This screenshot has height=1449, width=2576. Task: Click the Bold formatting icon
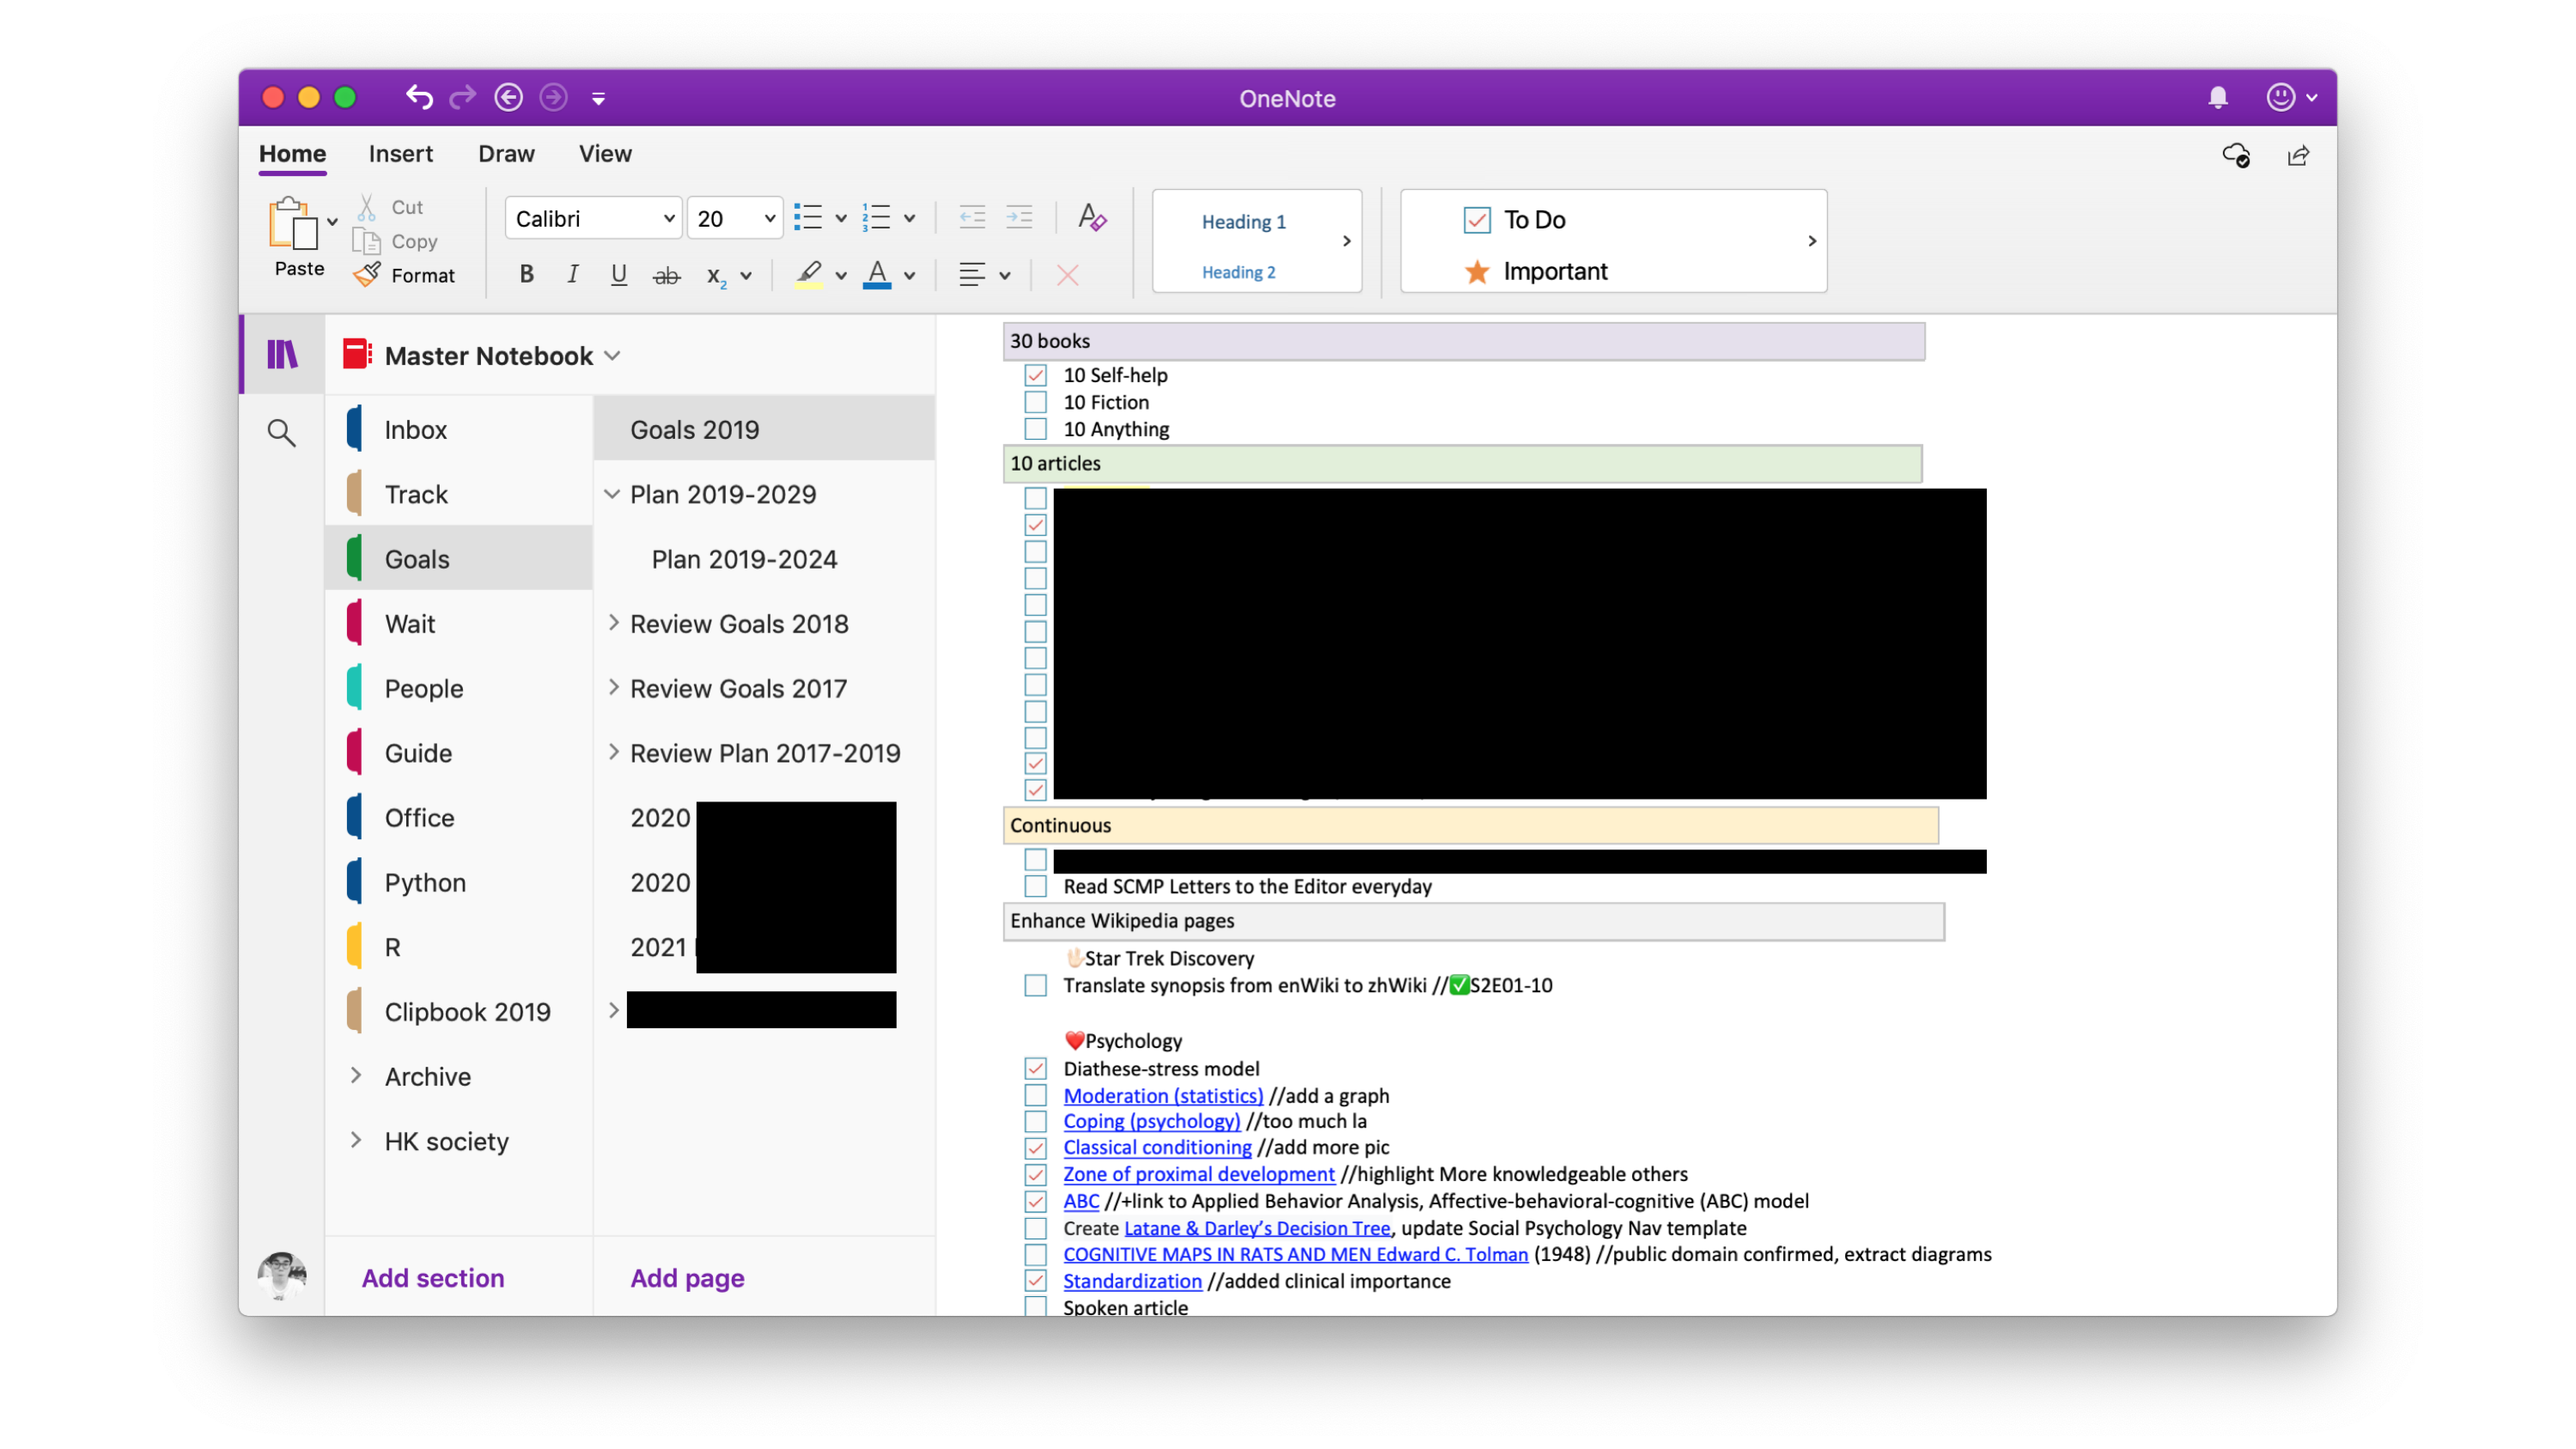(x=526, y=275)
